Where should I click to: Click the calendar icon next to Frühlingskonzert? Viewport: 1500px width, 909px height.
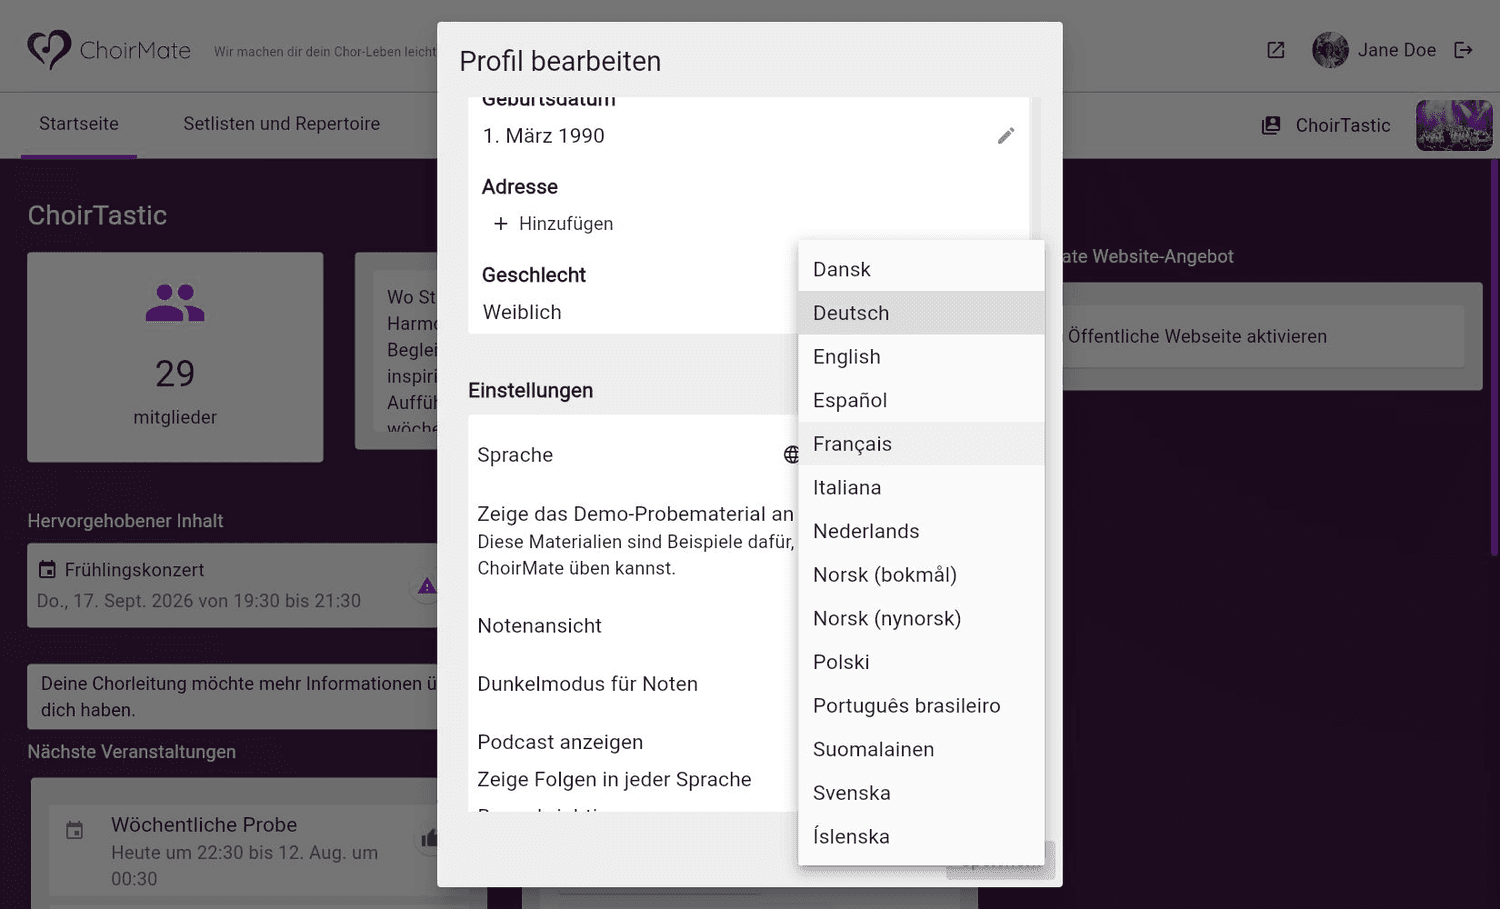(47, 570)
